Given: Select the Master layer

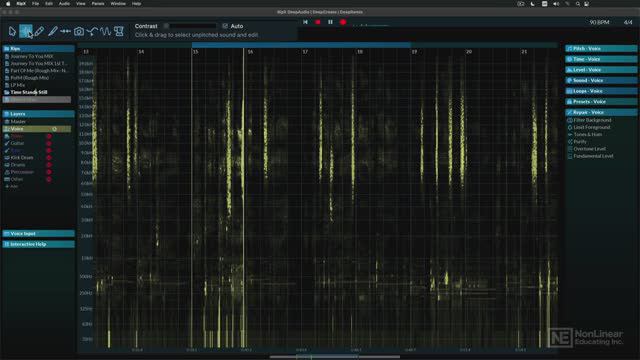Looking at the screenshot, I should (x=18, y=122).
